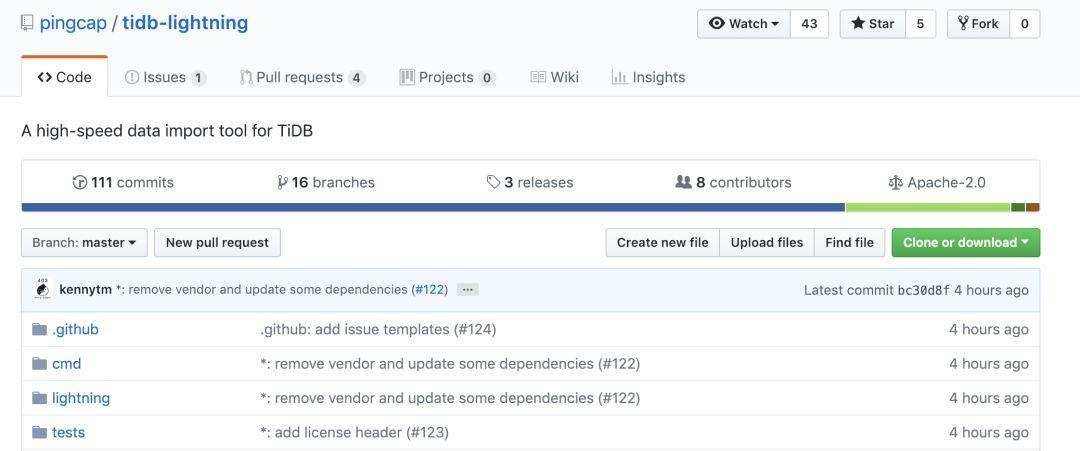View the 3 releases page
Screen dimensions: 1080x451
point(530,182)
